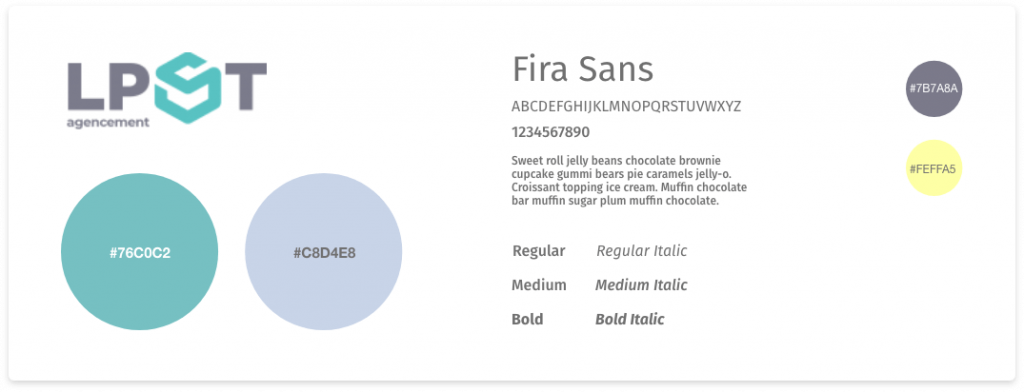Viewport: 1024px width, 392px height.
Task: Click the 1234567890 numerals sample
Action: click(551, 133)
